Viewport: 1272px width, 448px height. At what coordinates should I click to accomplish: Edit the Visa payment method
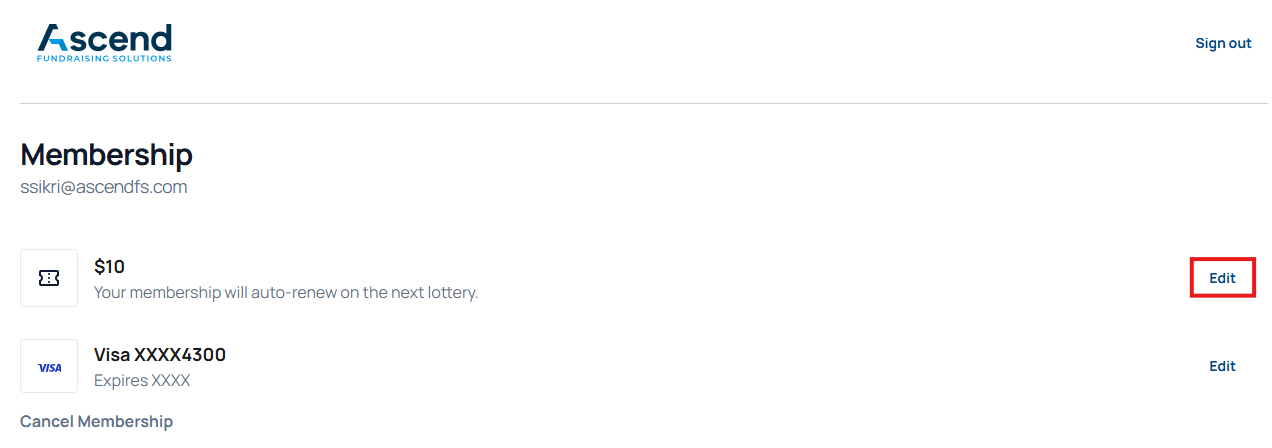1222,366
